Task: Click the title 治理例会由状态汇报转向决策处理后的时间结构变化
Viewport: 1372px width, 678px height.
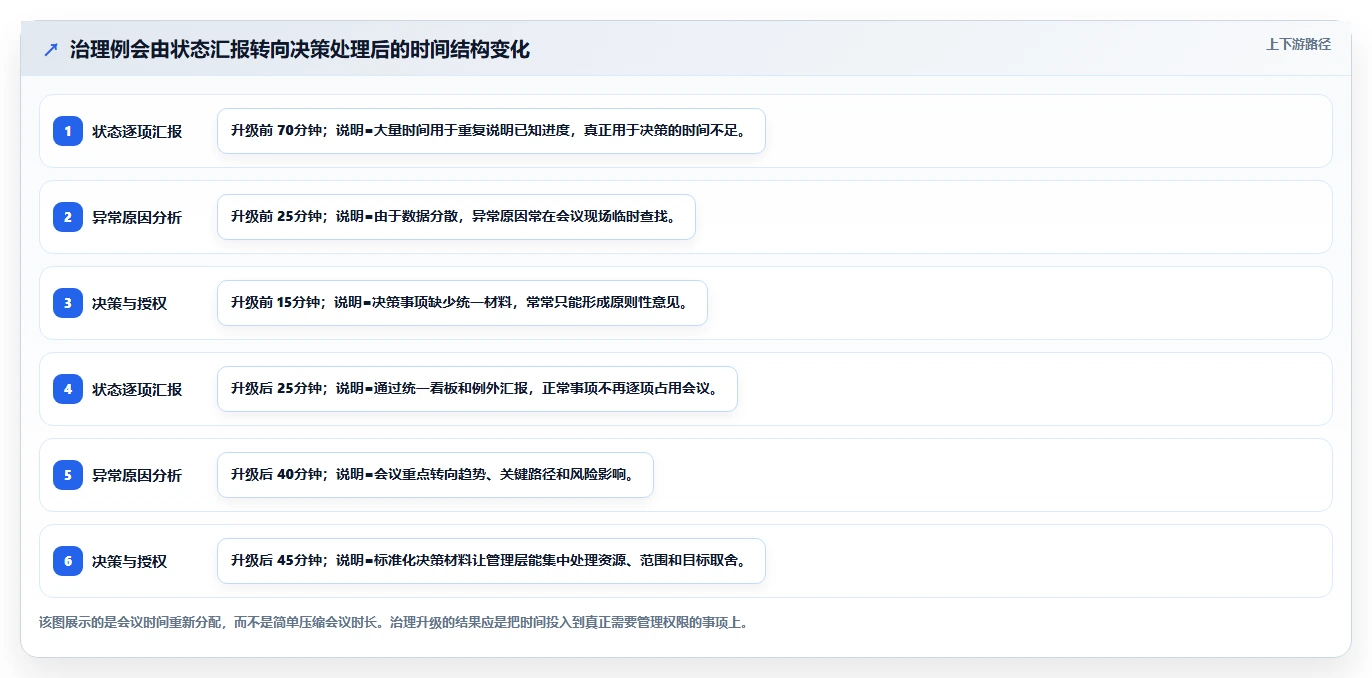Action: click(300, 49)
